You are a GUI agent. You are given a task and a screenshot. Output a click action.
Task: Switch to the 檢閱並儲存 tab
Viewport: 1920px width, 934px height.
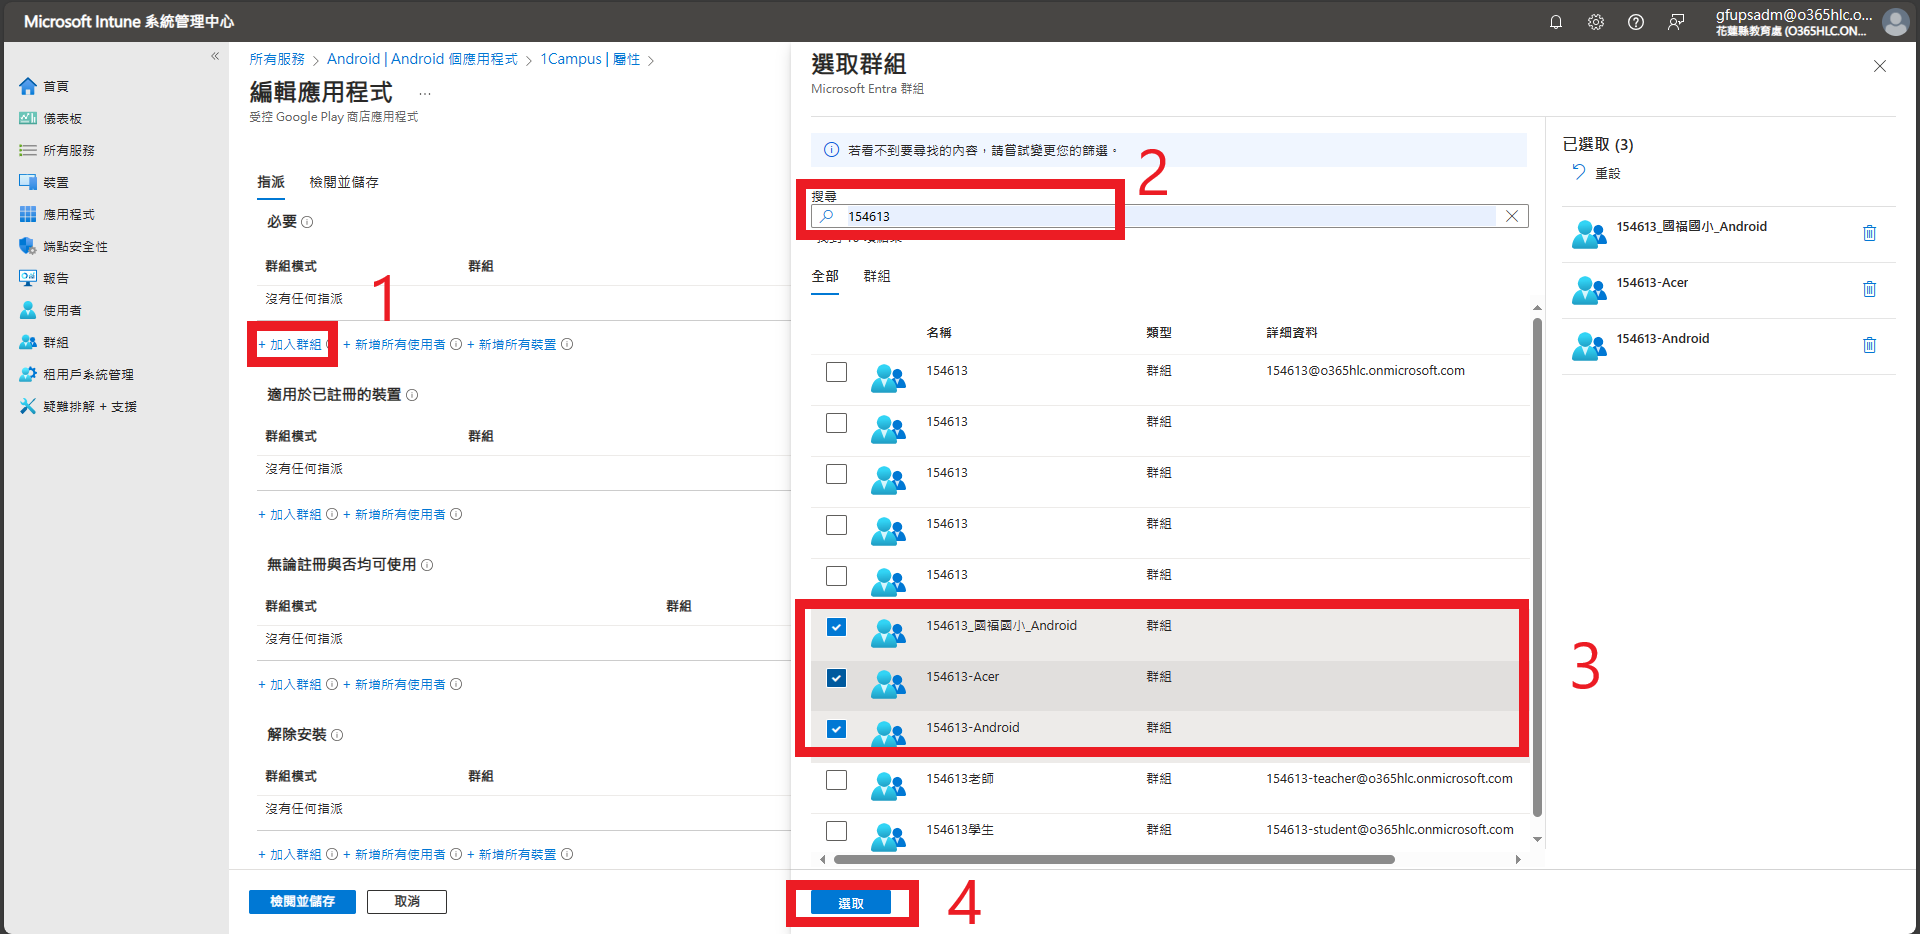(x=344, y=182)
